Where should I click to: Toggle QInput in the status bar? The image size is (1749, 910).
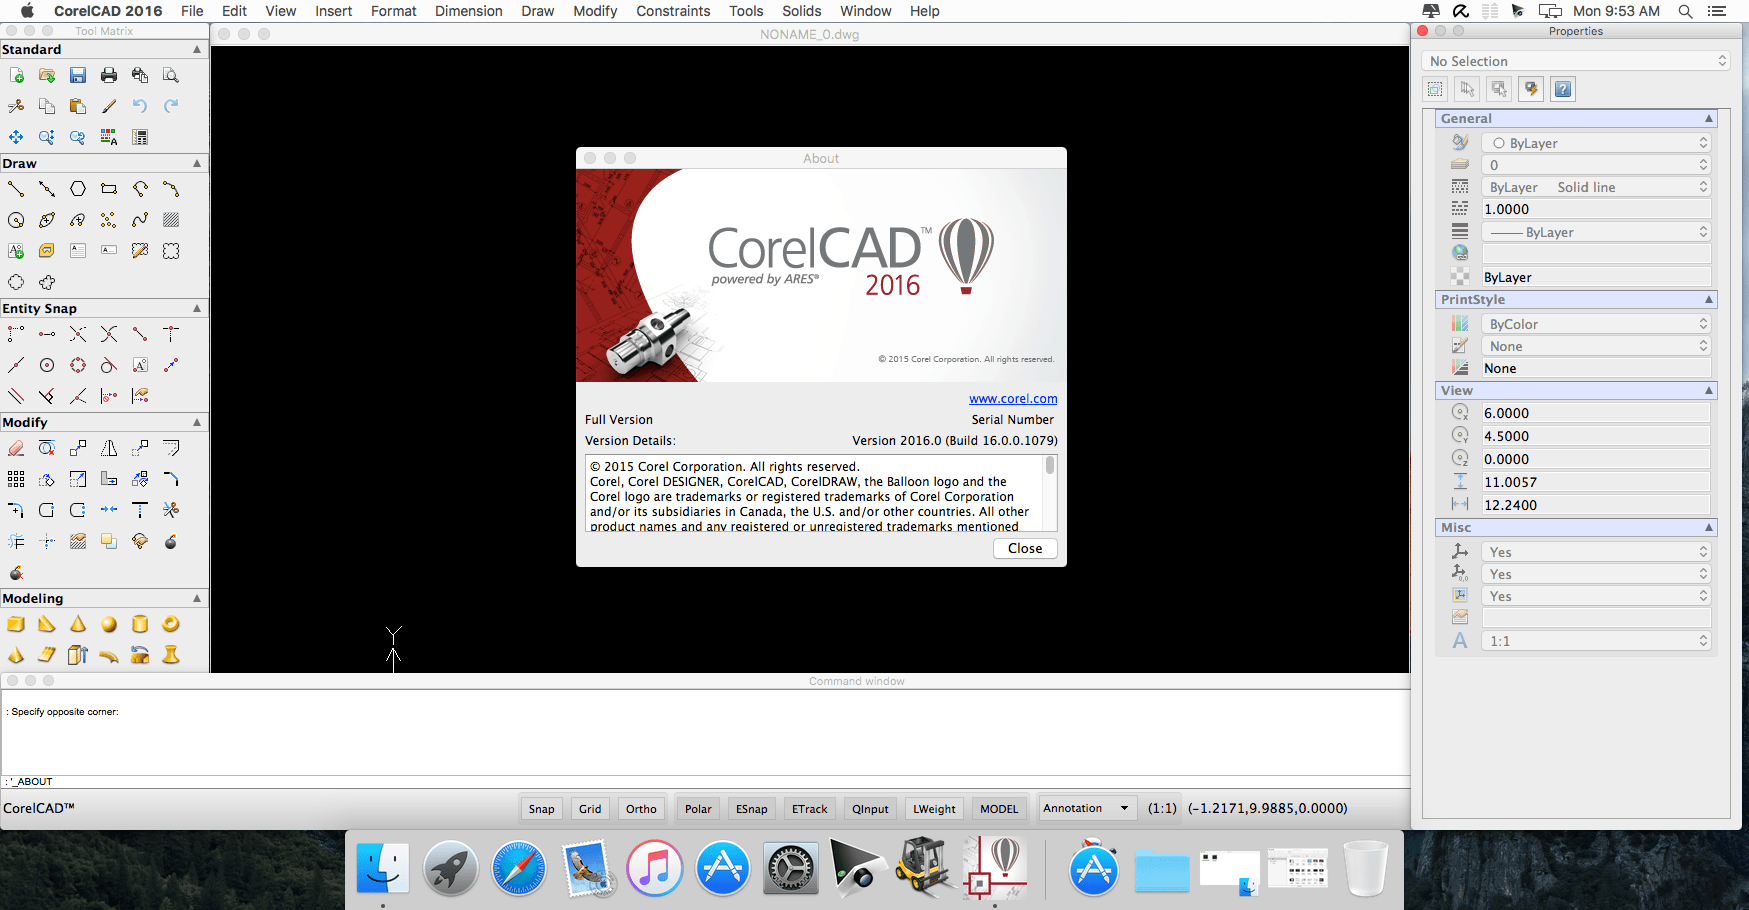tap(870, 809)
